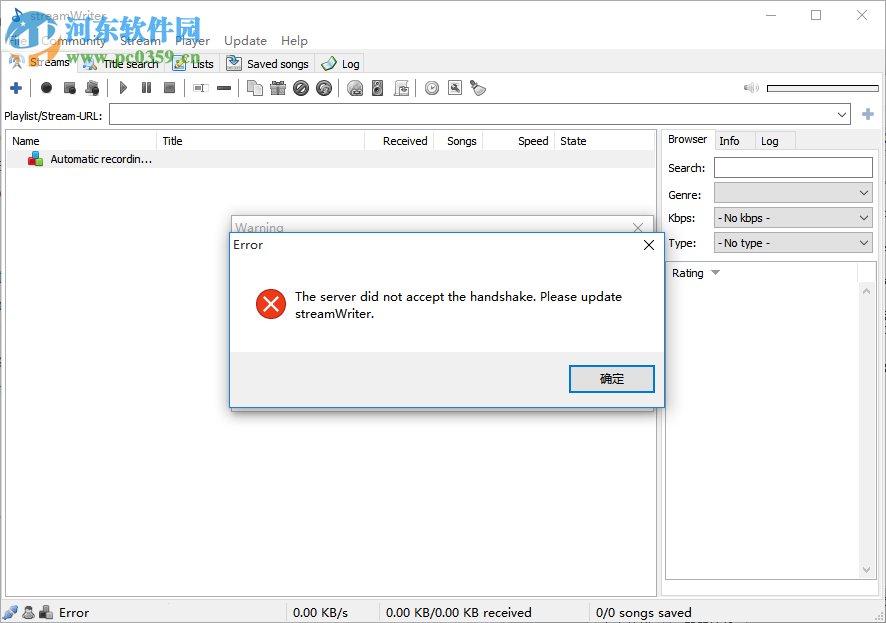Screen dimensions: 886x623
Task: Switch to the Saved songs tab
Action: (268, 62)
